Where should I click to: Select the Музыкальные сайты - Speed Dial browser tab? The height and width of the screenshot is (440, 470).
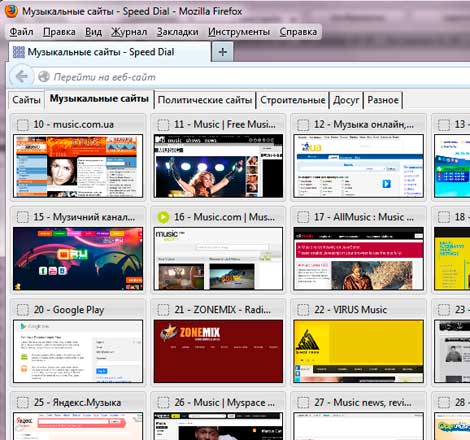click(x=109, y=52)
